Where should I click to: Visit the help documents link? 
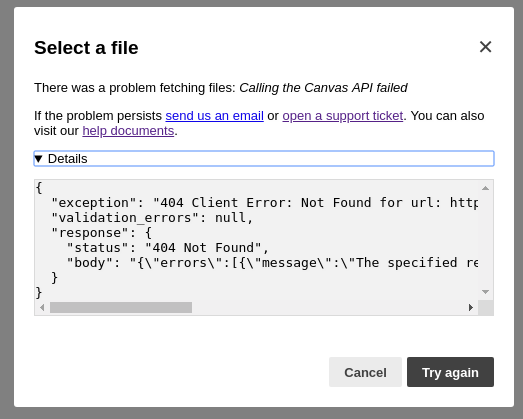click(x=128, y=131)
